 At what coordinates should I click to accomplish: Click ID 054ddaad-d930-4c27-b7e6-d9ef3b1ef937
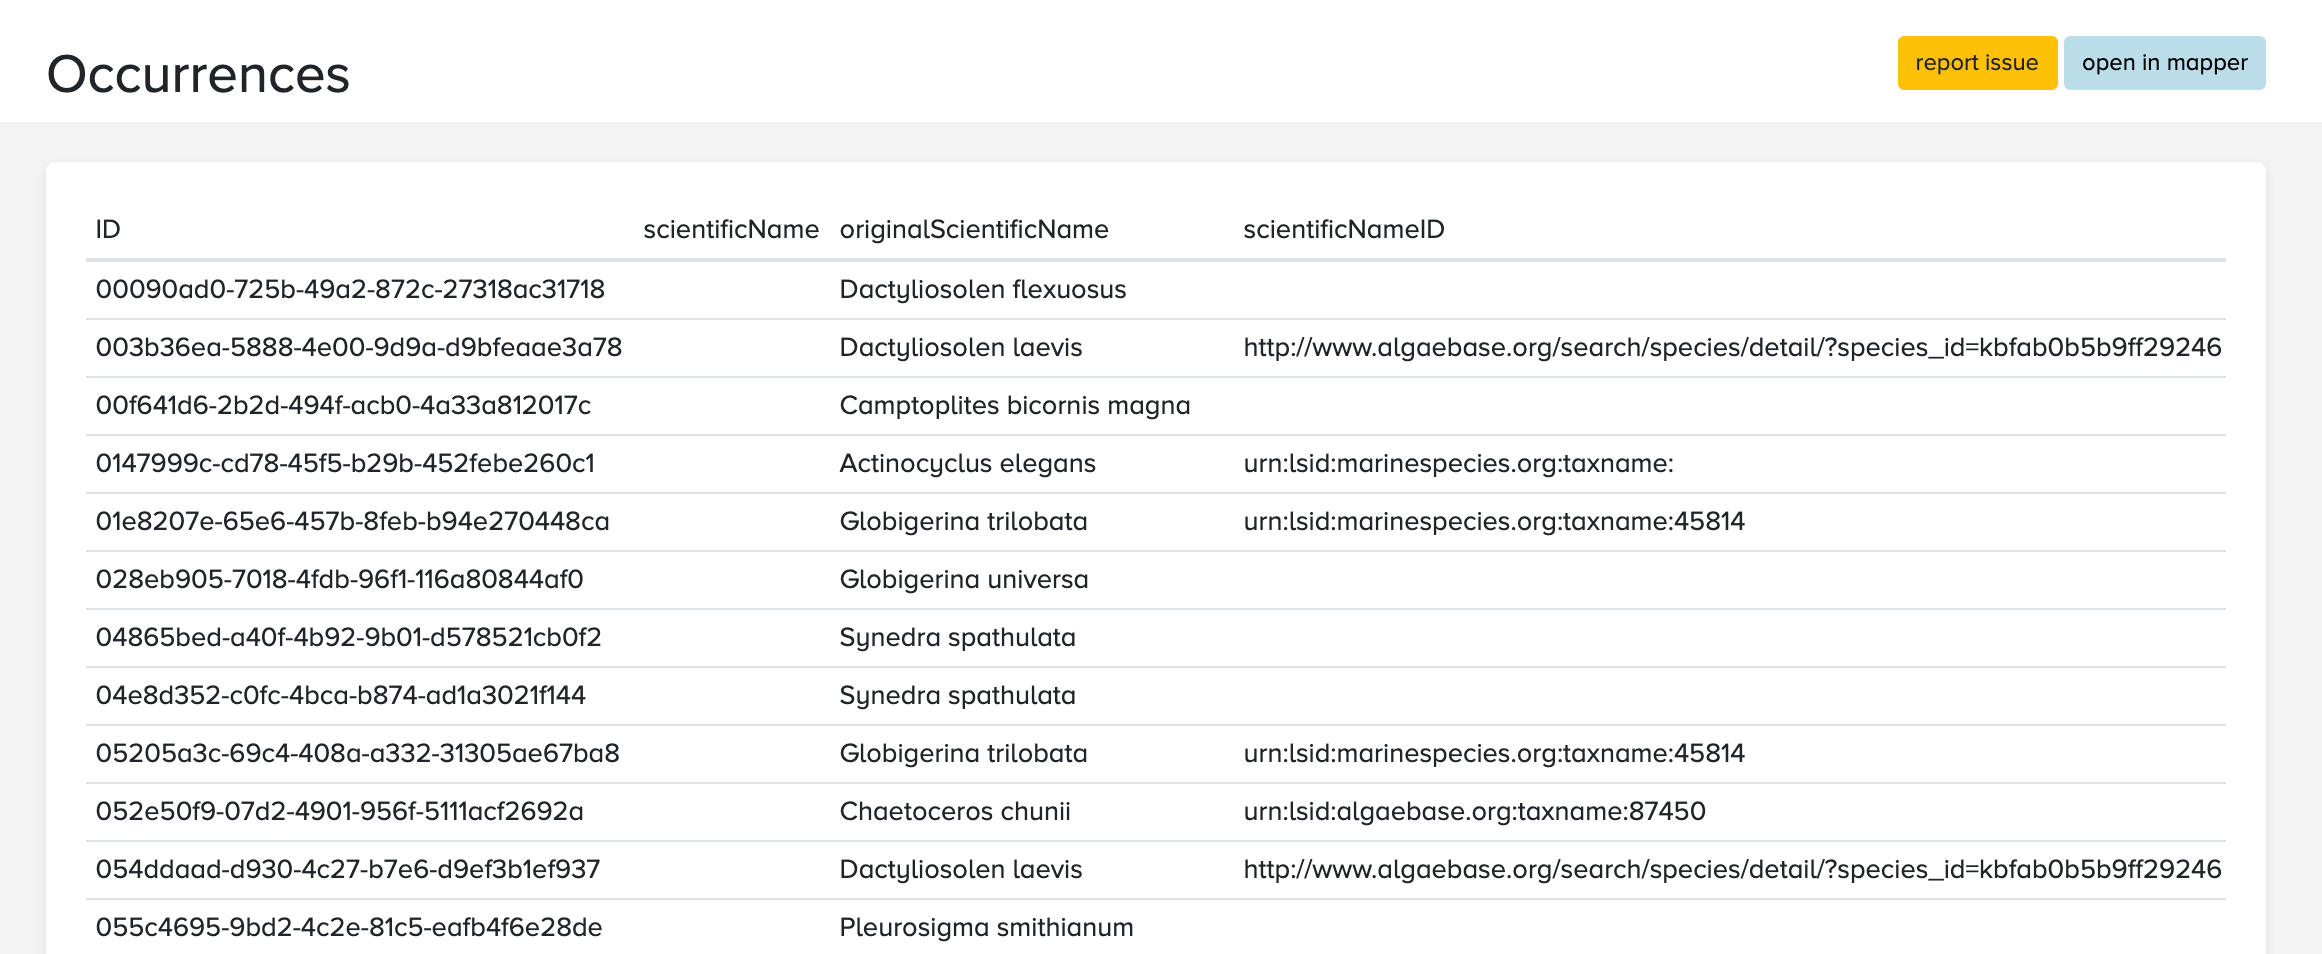coord(348,869)
